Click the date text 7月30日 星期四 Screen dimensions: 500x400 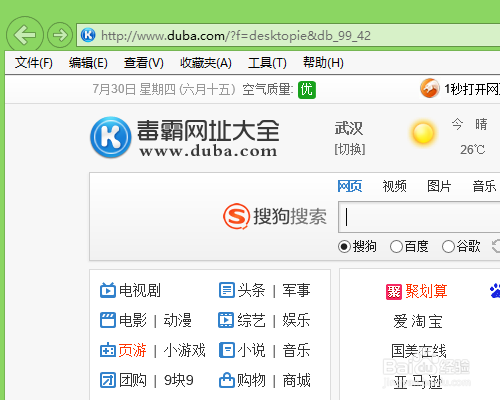tap(134, 89)
